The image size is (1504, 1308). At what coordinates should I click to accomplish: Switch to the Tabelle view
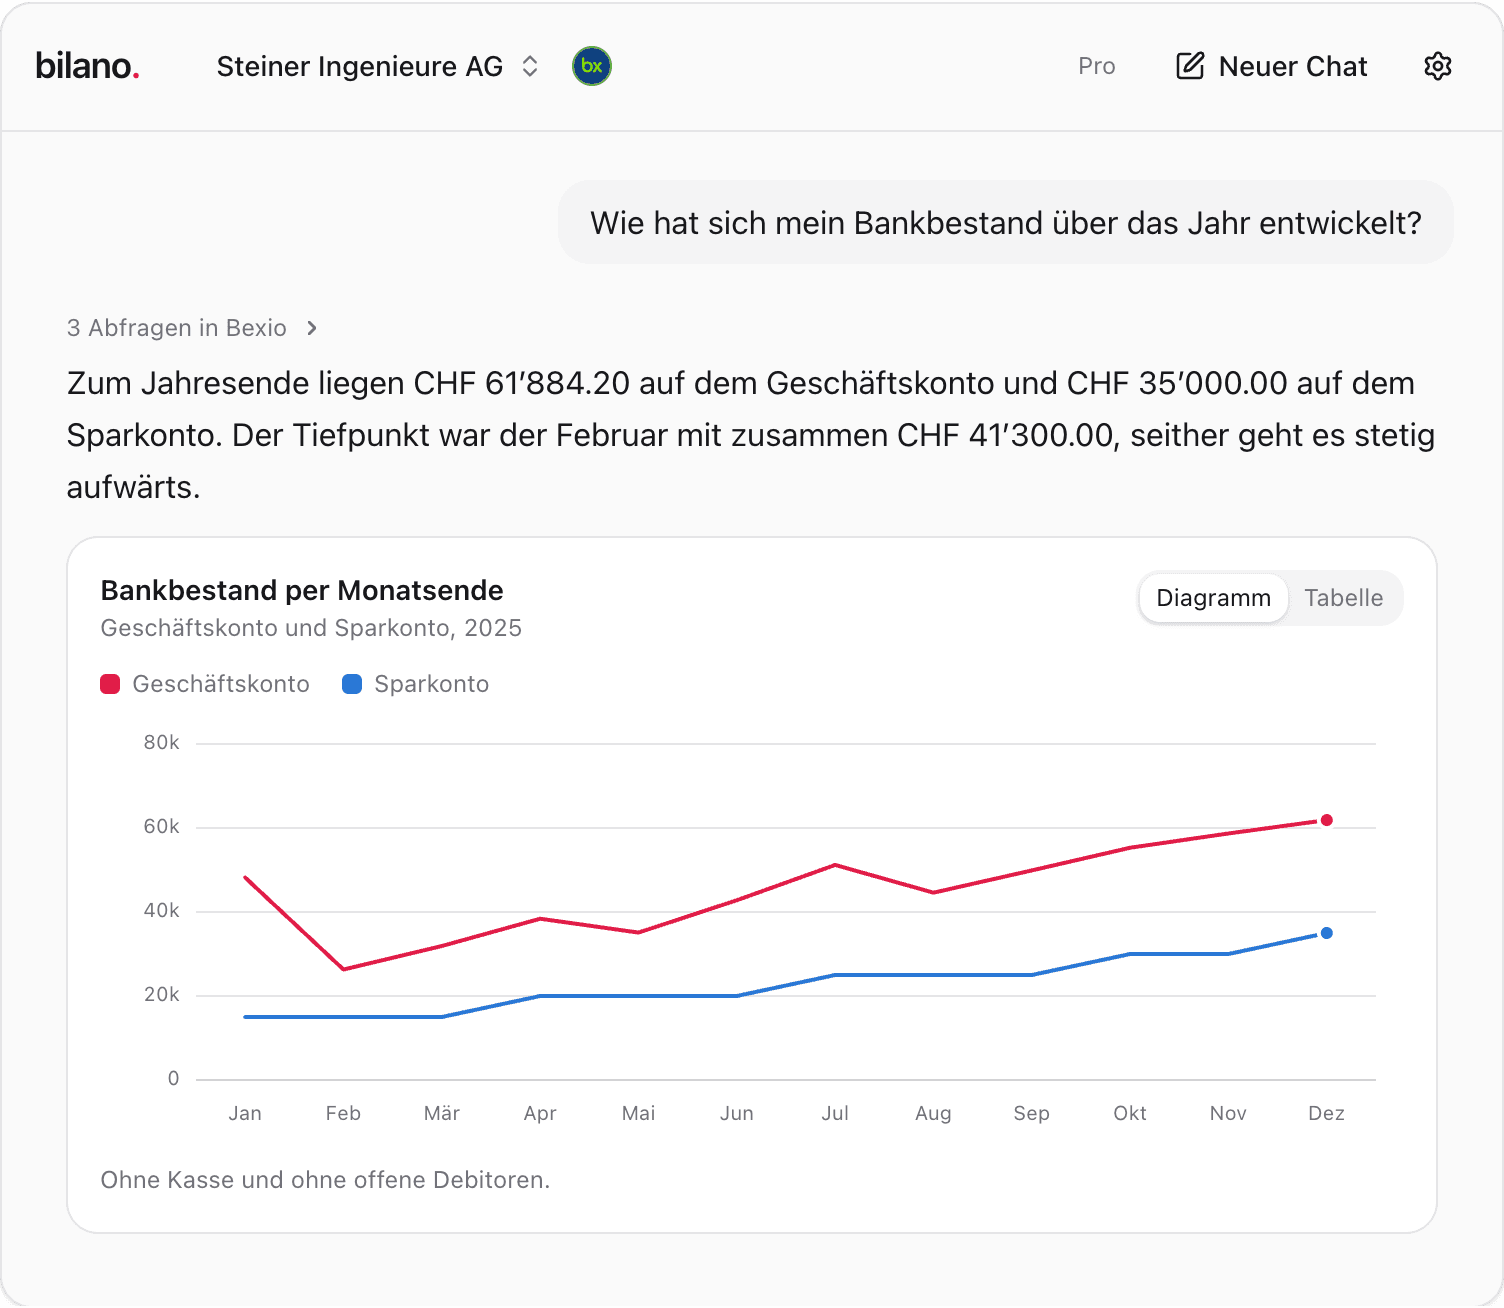click(1343, 598)
